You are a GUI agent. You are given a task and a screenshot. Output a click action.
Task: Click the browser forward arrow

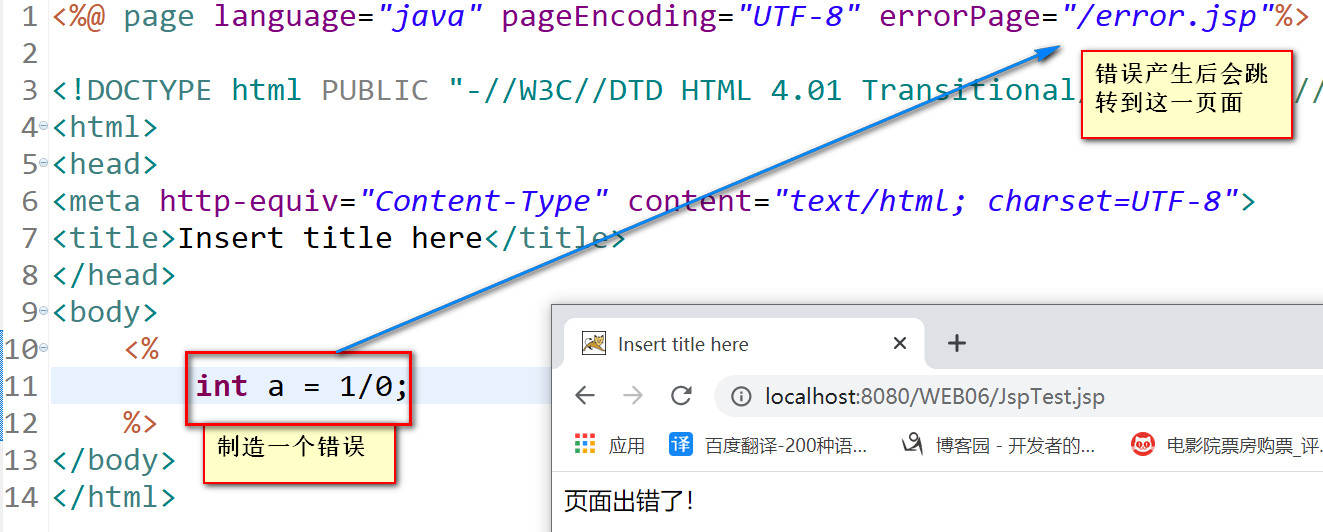(633, 396)
